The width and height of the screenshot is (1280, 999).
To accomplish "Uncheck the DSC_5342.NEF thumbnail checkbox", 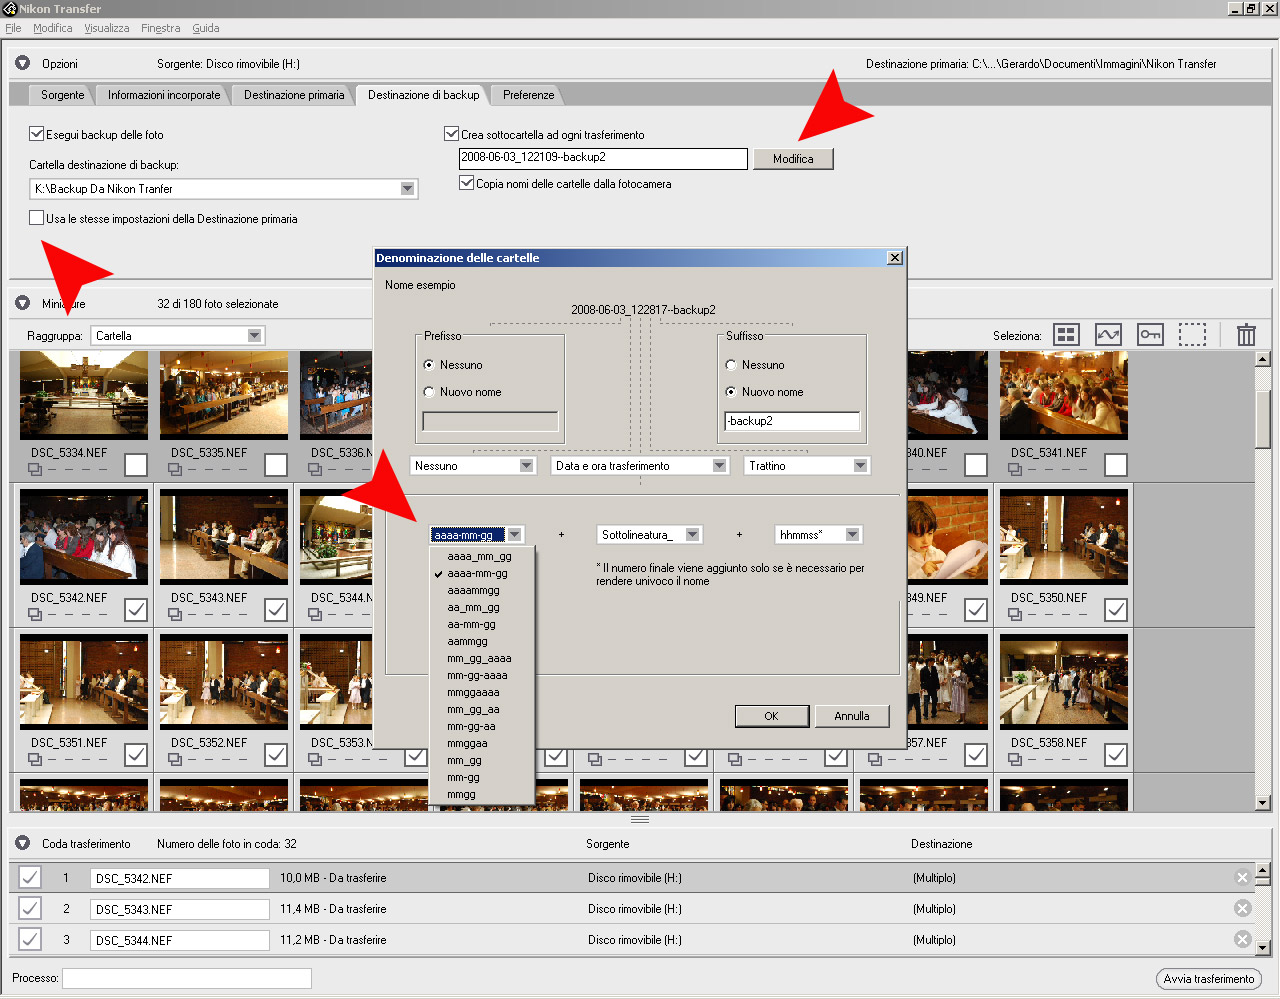I will (x=136, y=610).
